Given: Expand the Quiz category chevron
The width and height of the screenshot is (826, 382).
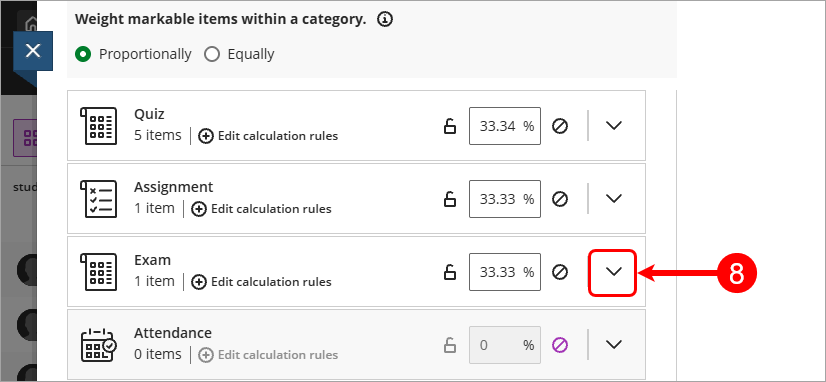Looking at the screenshot, I should click(x=614, y=125).
